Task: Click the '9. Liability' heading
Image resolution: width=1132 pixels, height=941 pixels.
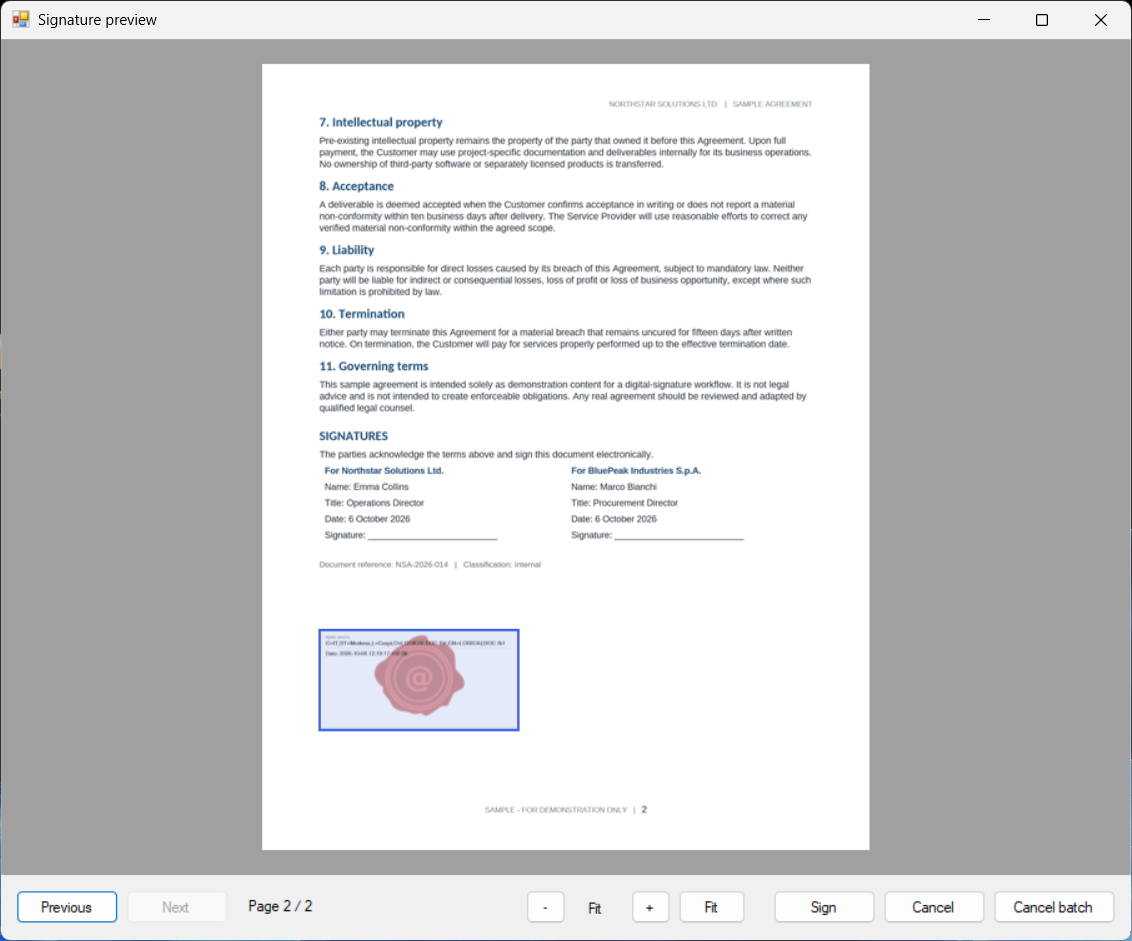Action: coord(347,250)
